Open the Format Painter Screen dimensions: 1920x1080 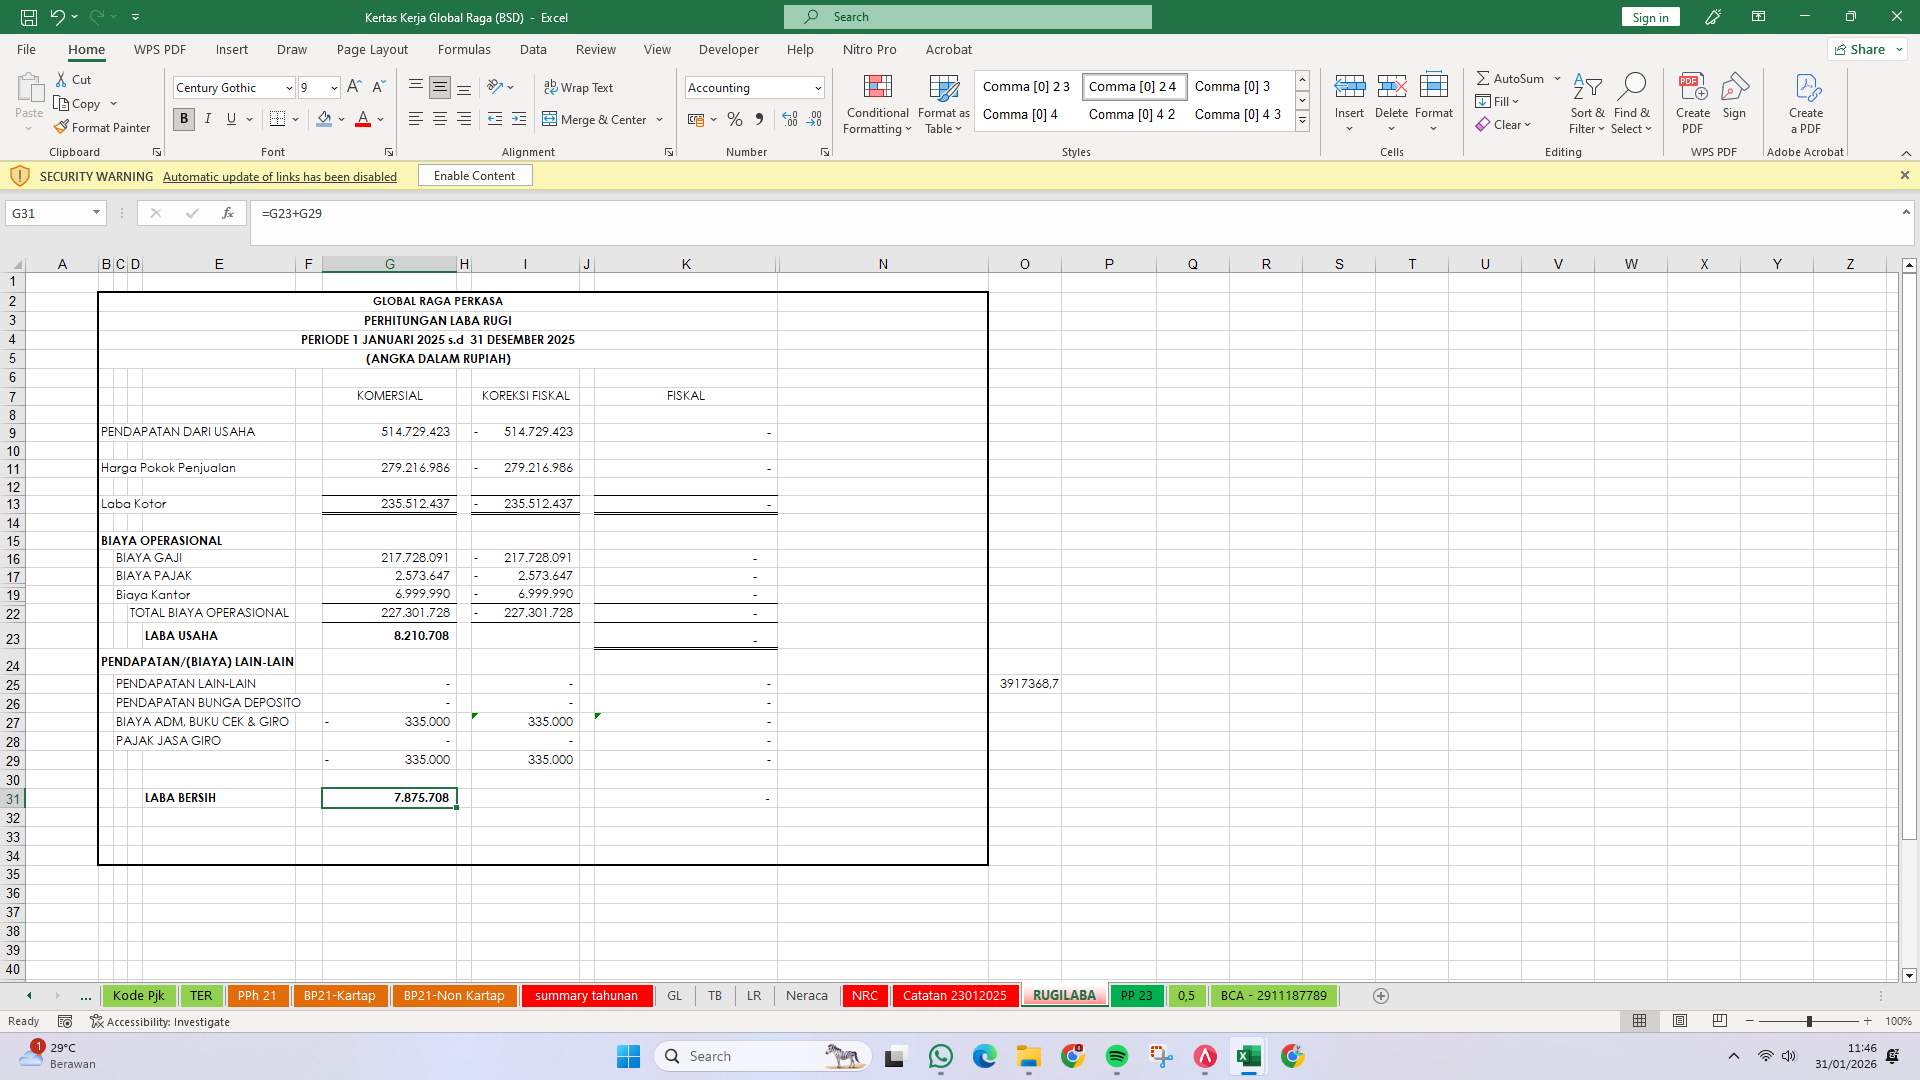click(103, 127)
